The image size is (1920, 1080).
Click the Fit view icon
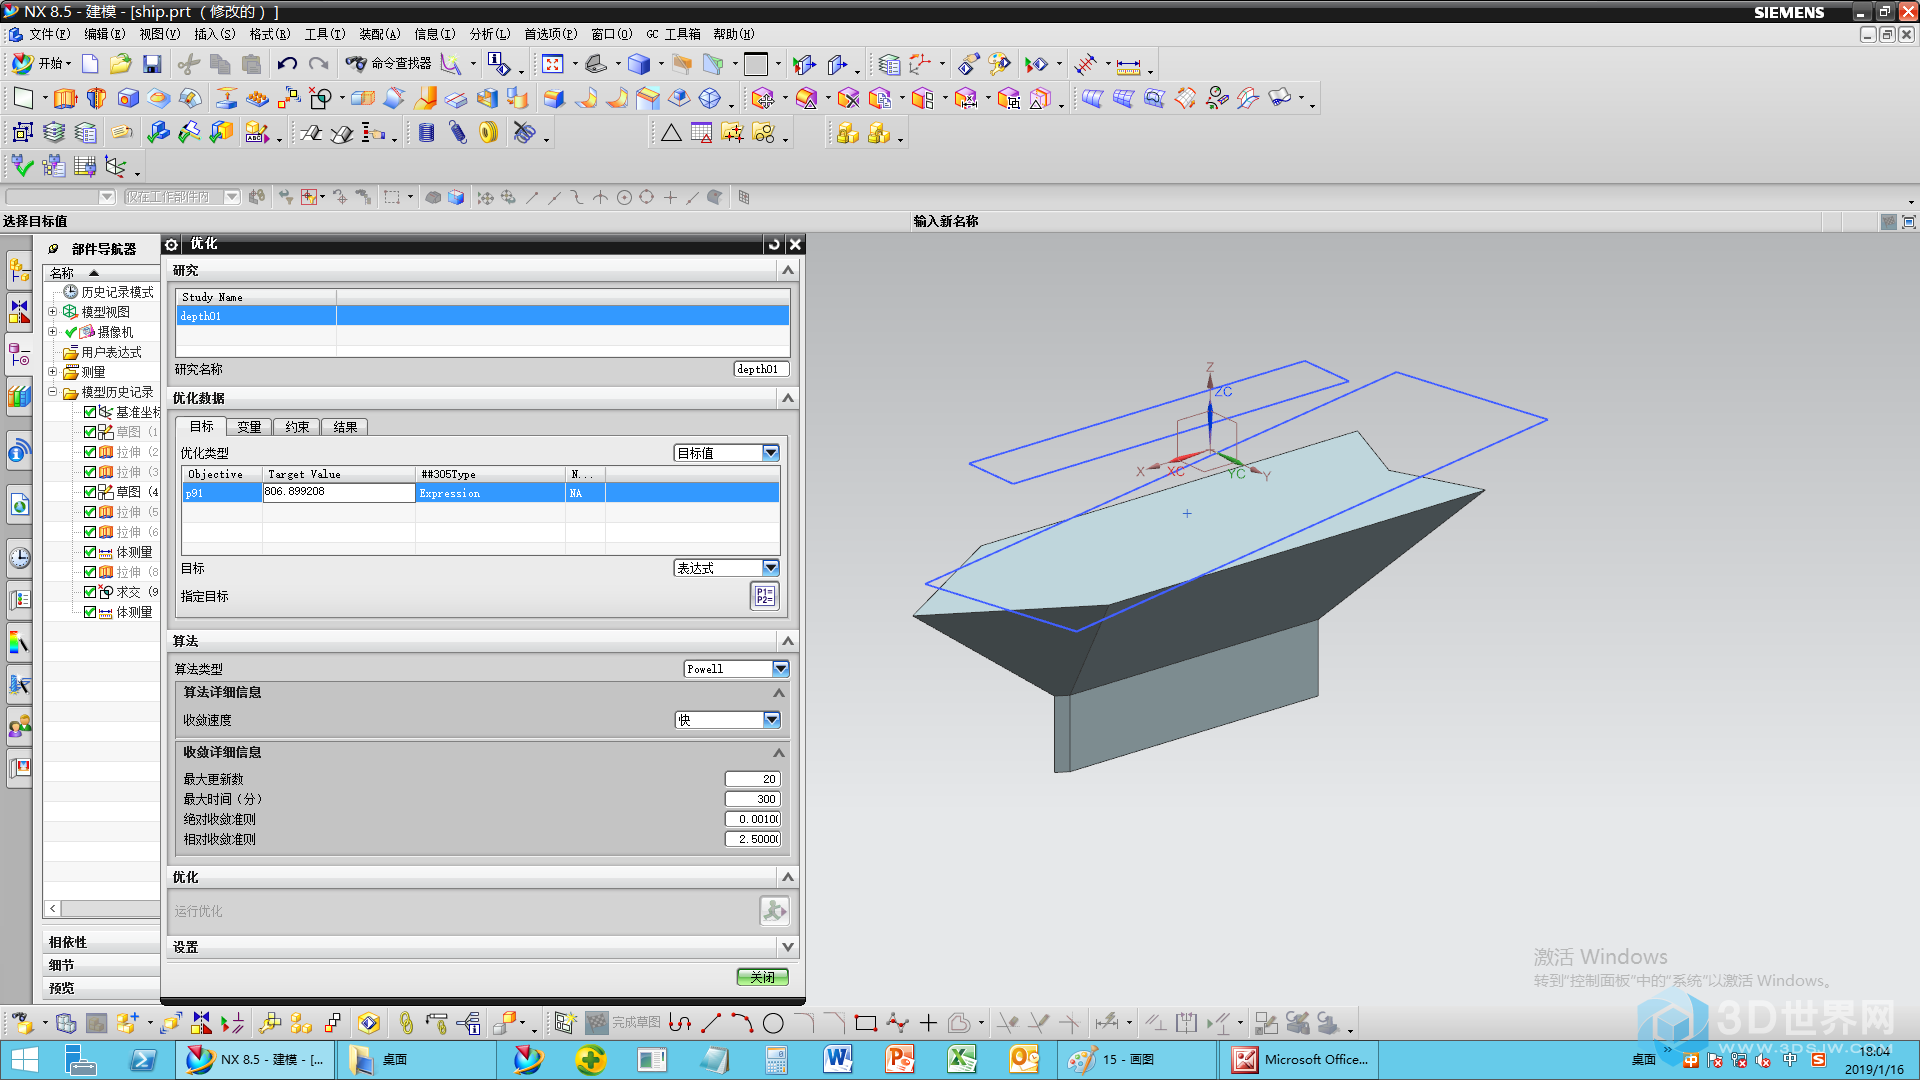tap(552, 64)
